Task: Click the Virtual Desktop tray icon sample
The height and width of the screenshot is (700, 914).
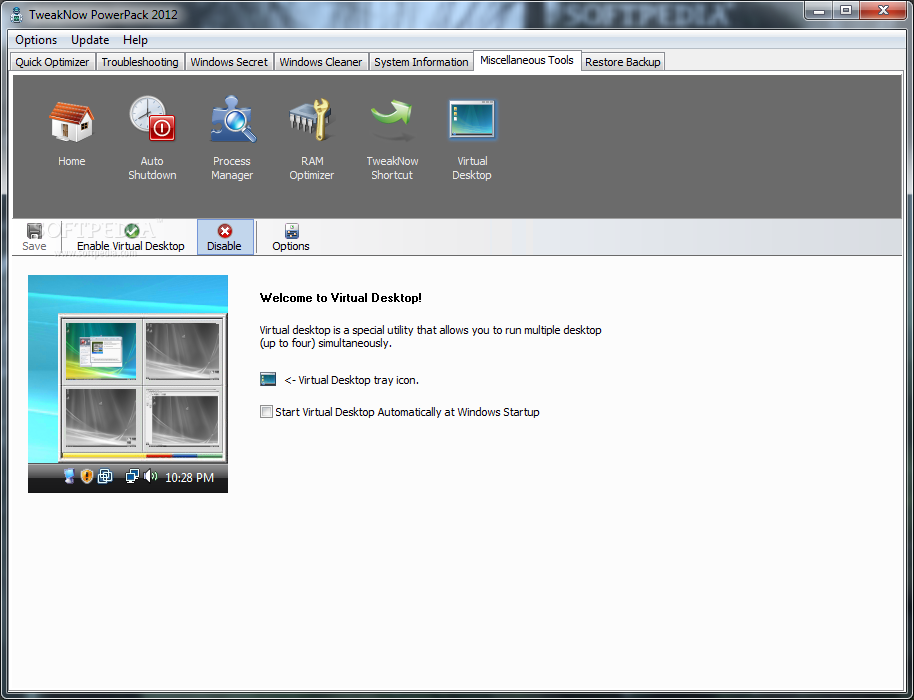Action: click(x=268, y=380)
